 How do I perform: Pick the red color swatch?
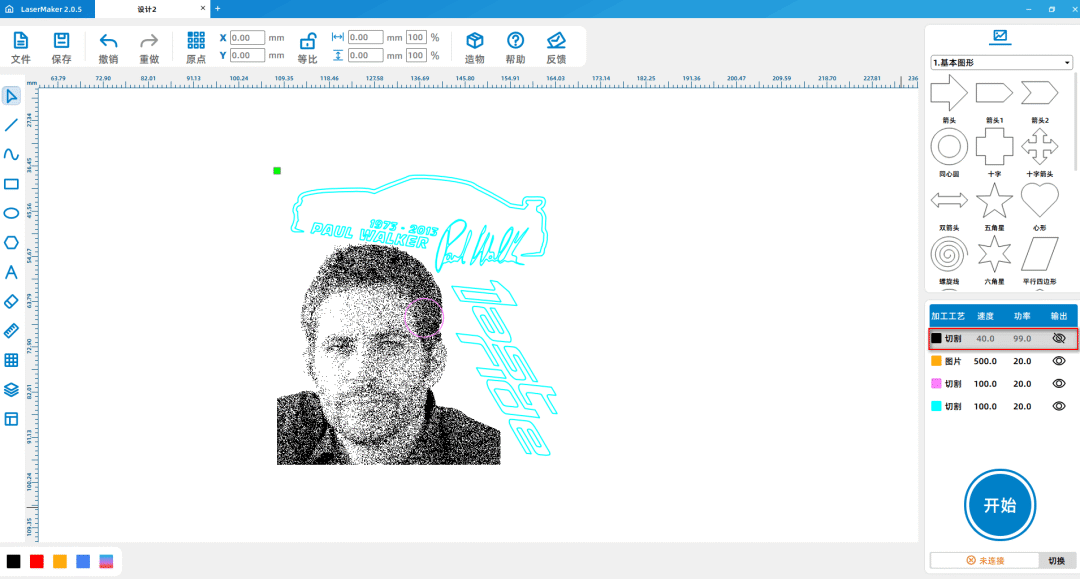tap(37, 562)
